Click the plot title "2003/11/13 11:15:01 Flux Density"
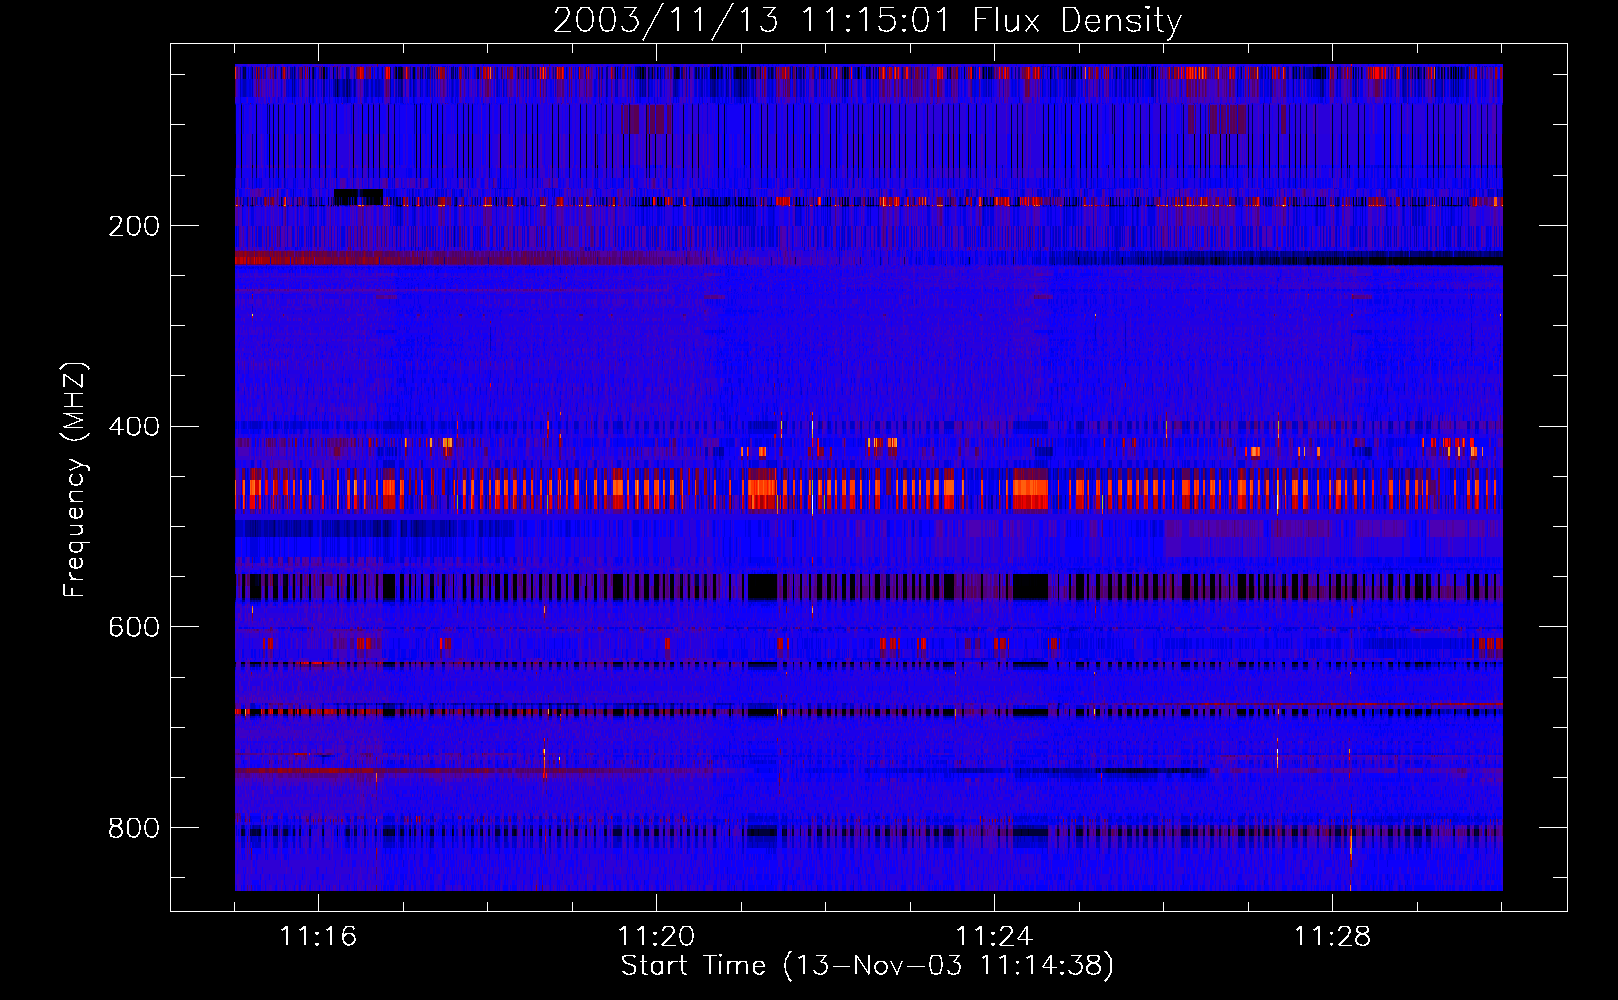Image resolution: width=1618 pixels, height=1000 pixels. click(868, 20)
